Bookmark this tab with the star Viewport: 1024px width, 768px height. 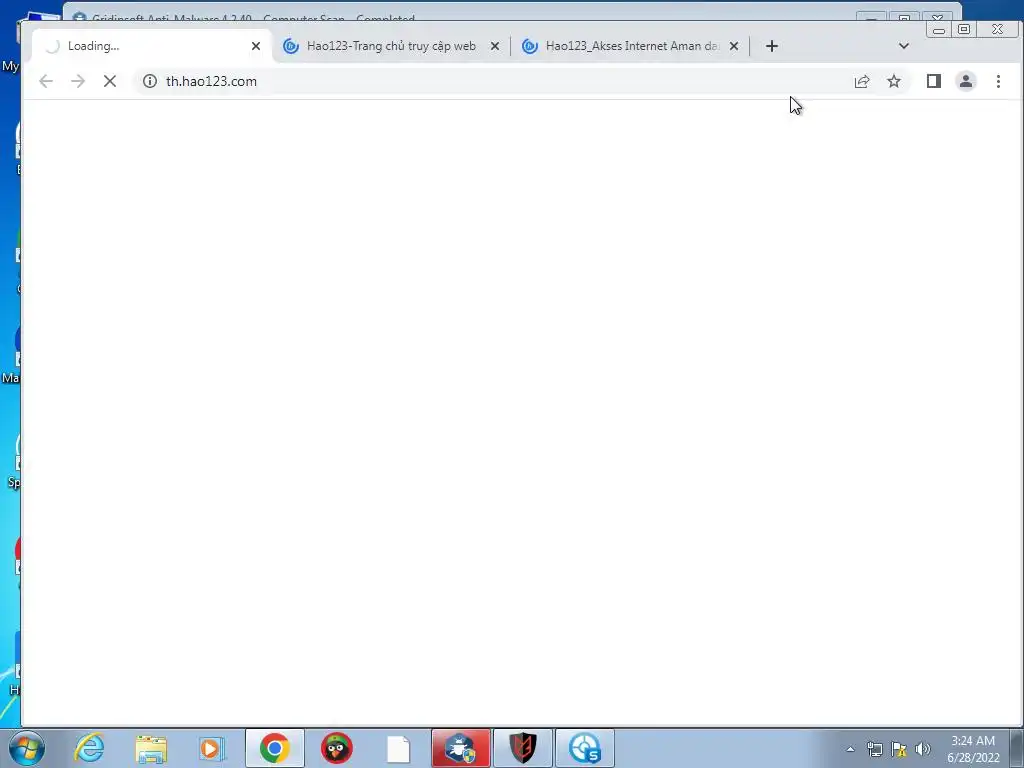coord(894,81)
